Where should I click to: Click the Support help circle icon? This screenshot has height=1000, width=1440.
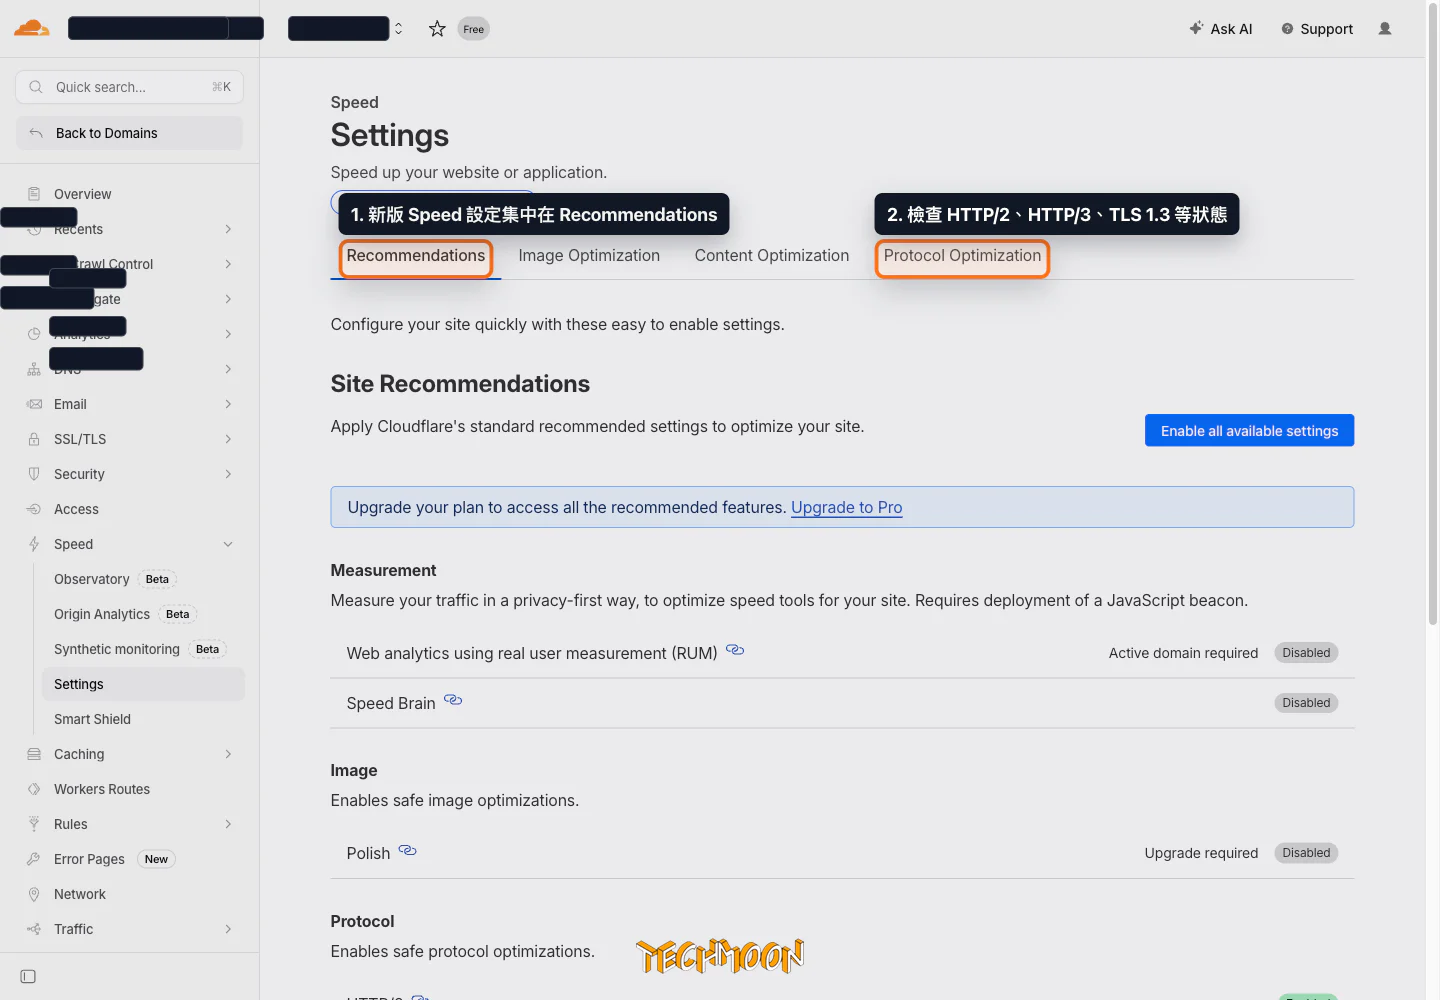point(1287,29)
